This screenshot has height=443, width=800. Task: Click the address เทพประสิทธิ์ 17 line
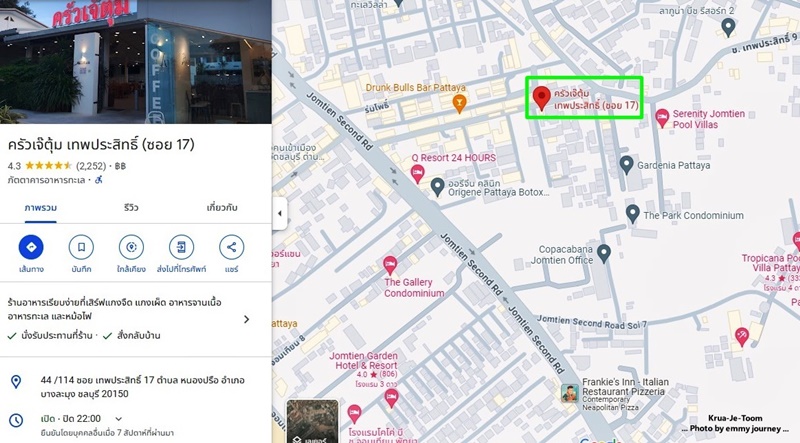[x=142, y=387]
